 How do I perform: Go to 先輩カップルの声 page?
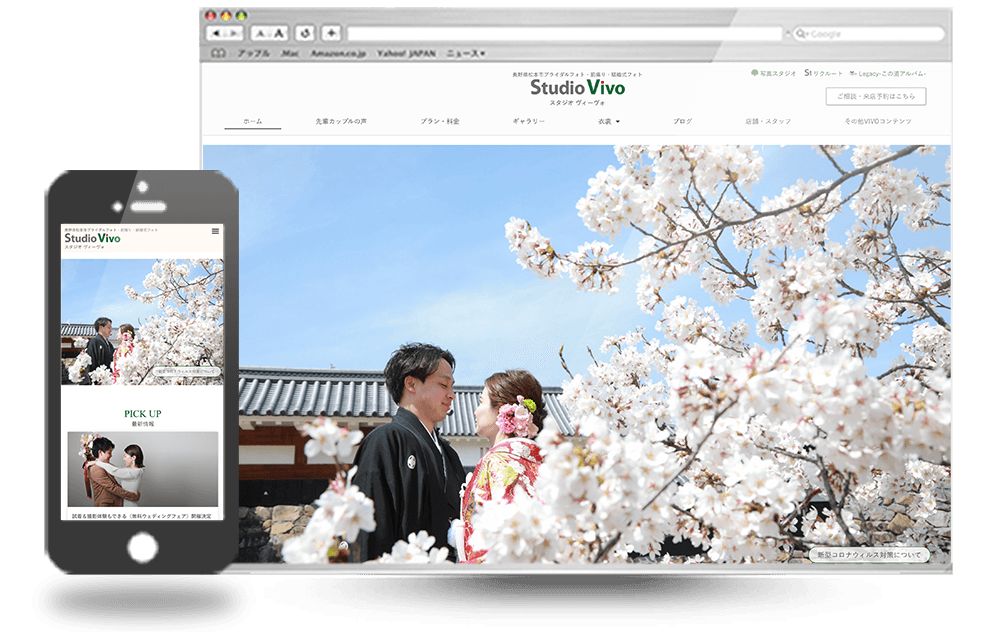[x=340, y=121]
